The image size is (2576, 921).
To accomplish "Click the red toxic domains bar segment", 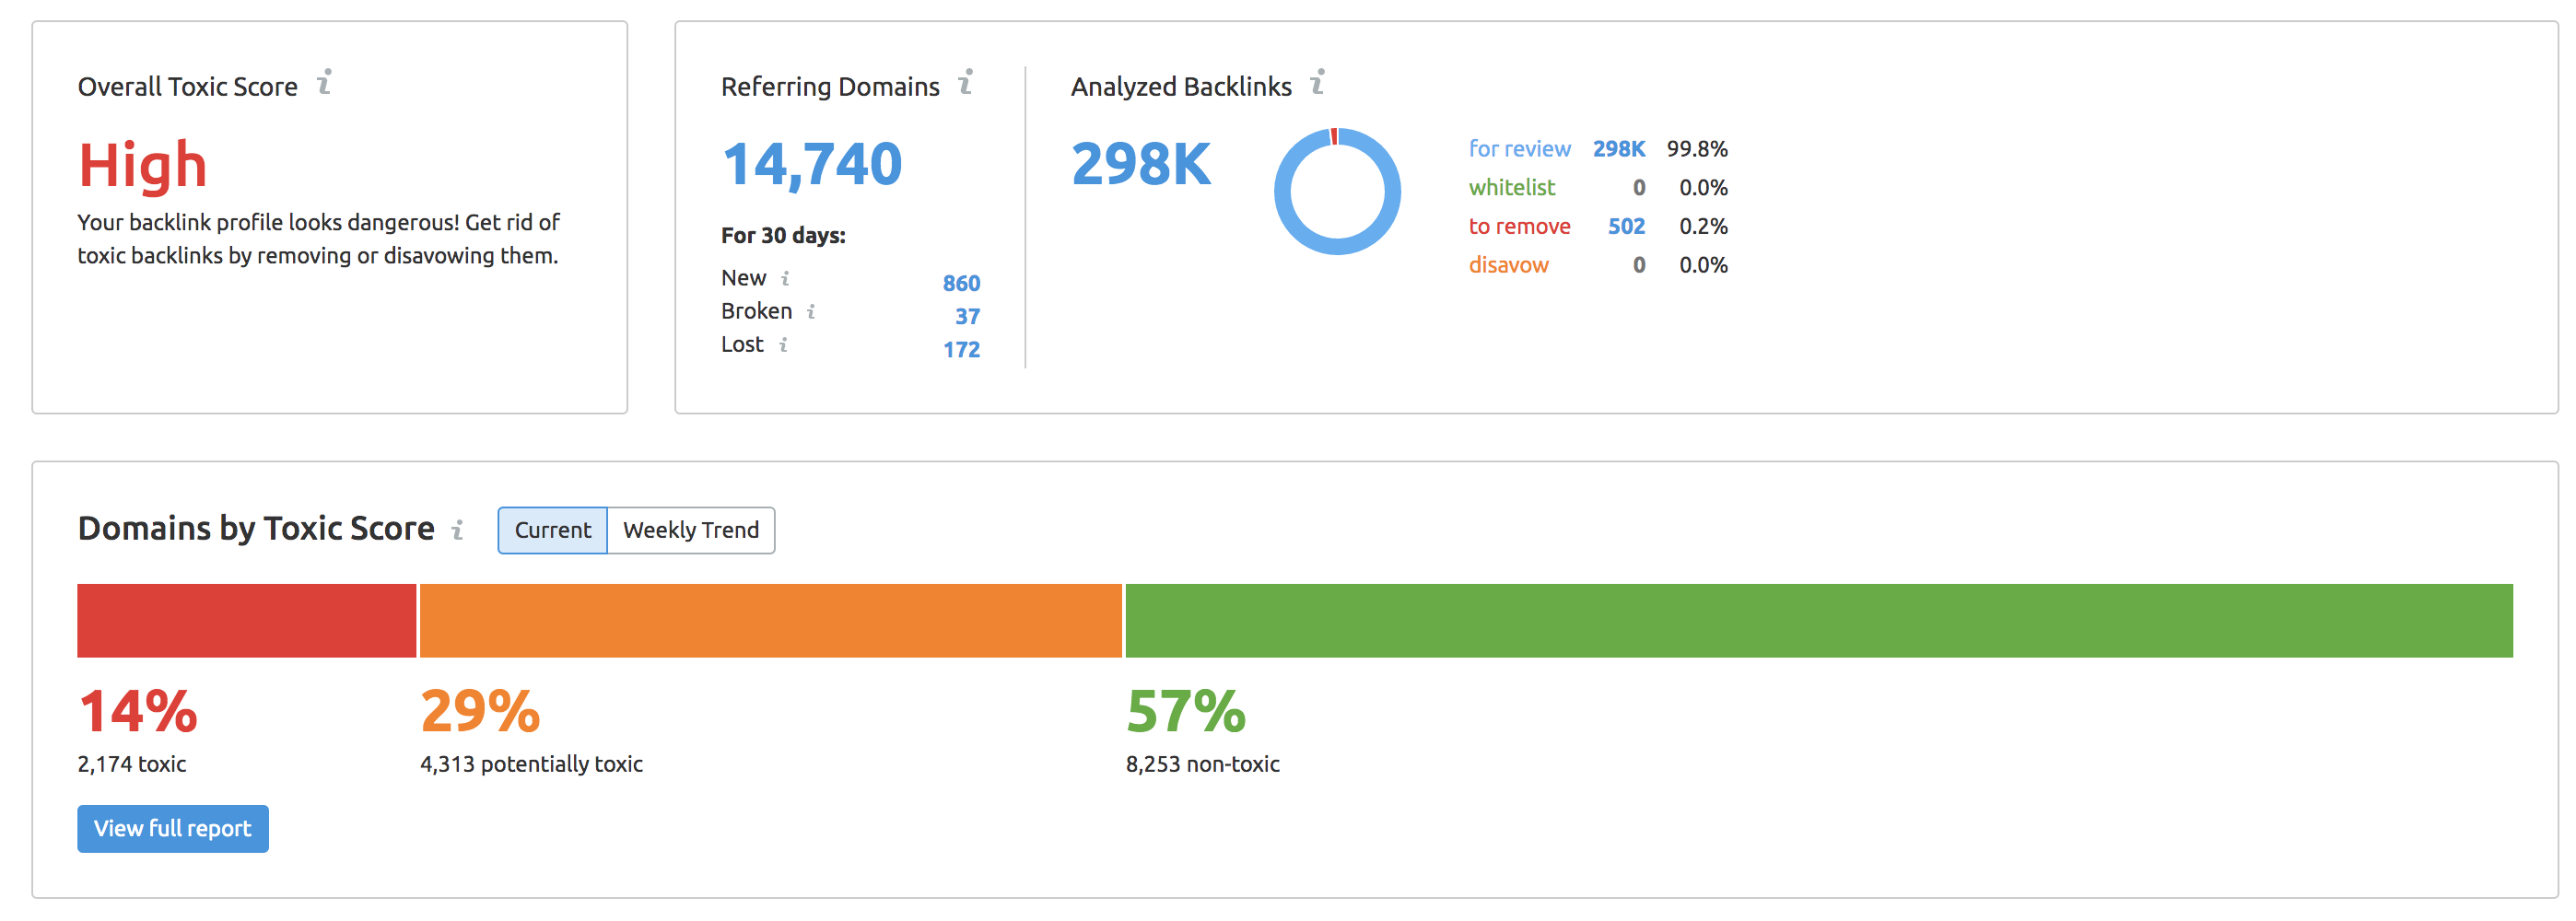I will [x=246, y=621].
